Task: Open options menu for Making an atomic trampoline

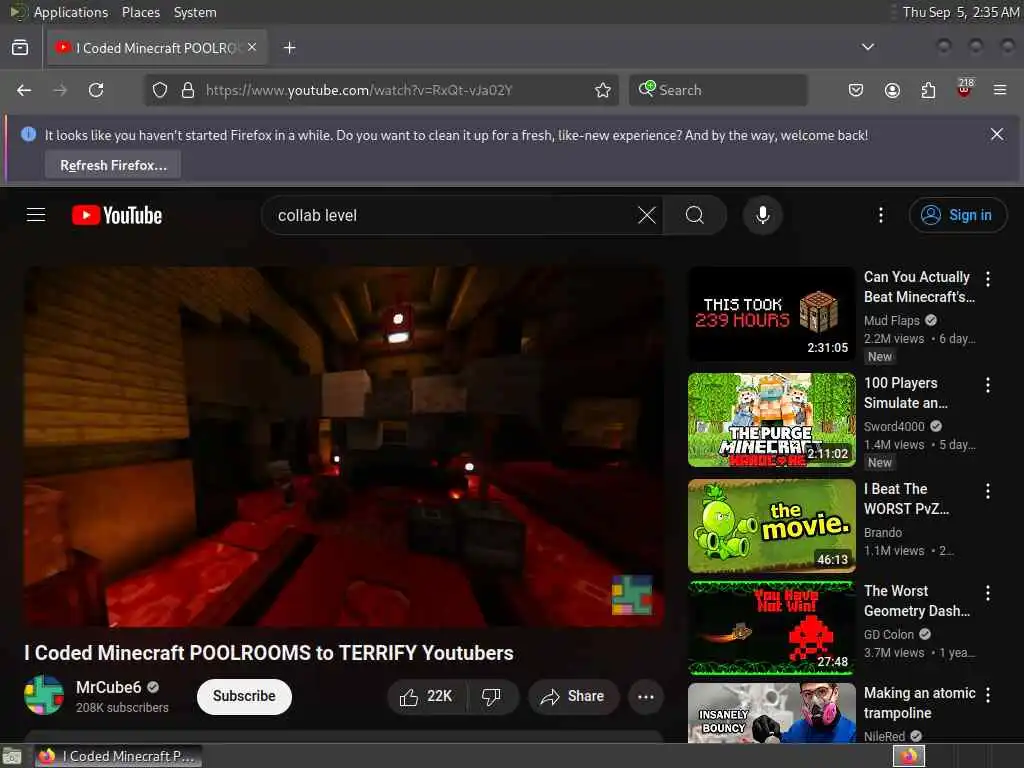Action: pos(987,695)
